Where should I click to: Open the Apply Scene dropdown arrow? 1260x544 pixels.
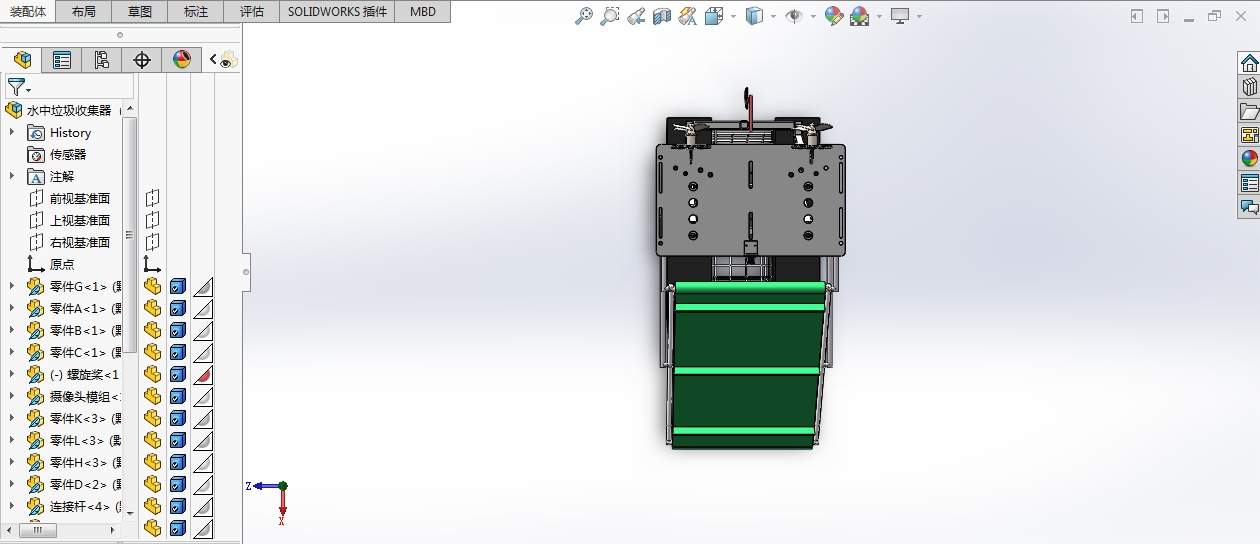tap(879, 16)
